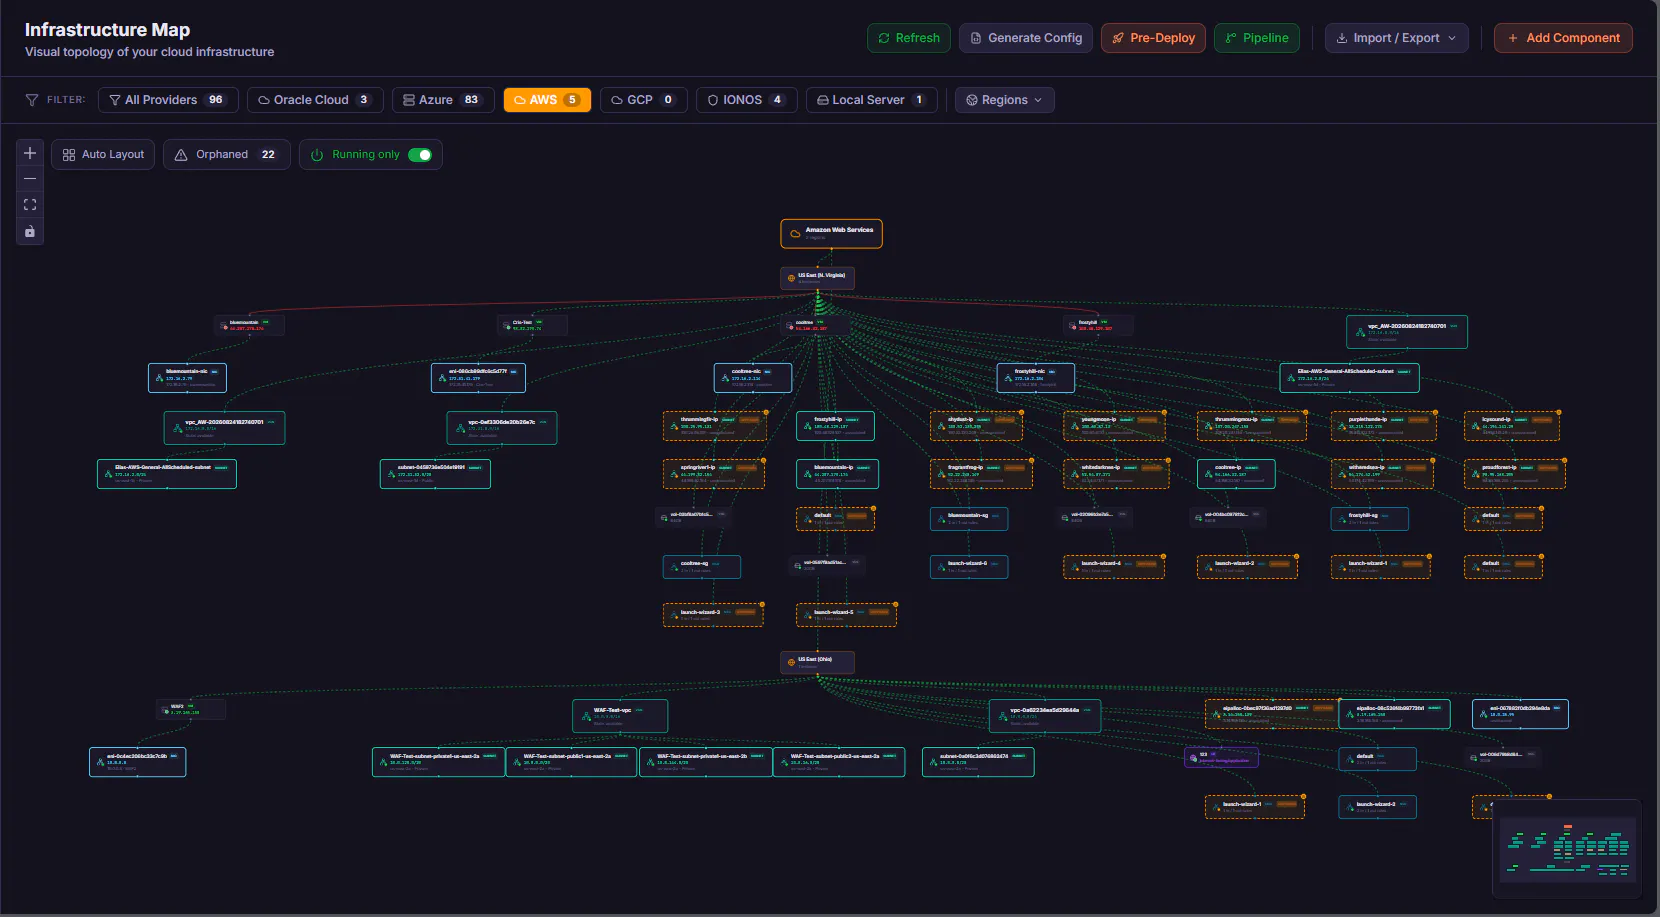This screenshot has height=917, width=1660.
Task: Open the Pipeline button
Action: pyautogui.click(x=1257, y=38)
